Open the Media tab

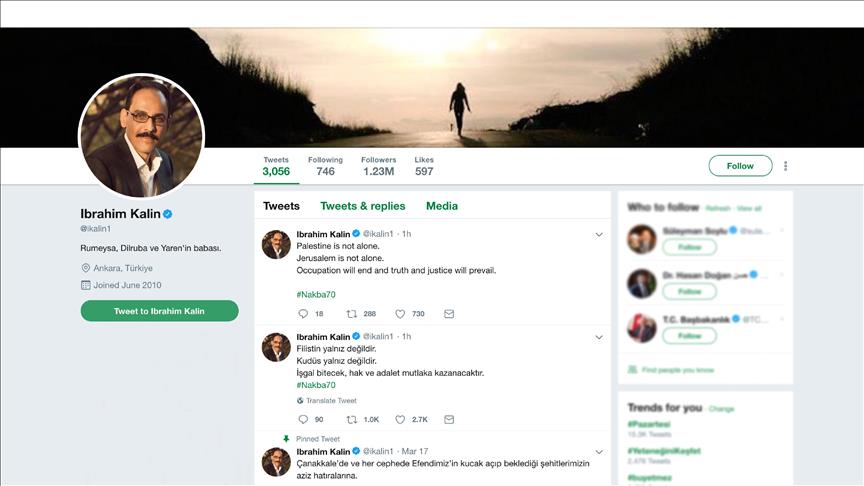(442, 206)
